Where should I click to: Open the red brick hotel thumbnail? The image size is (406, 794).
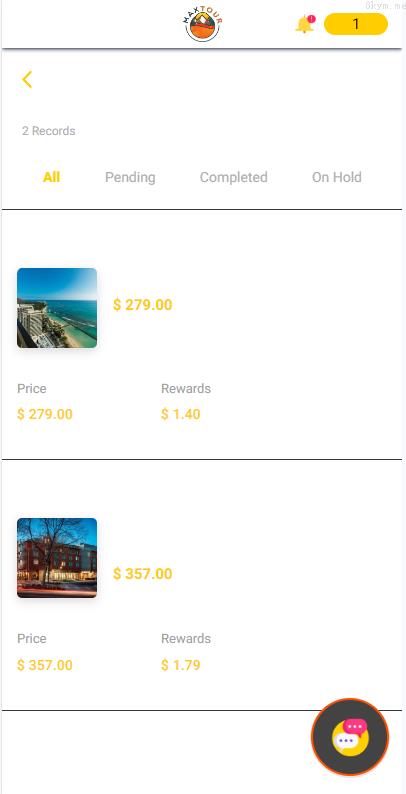[57, 558]
